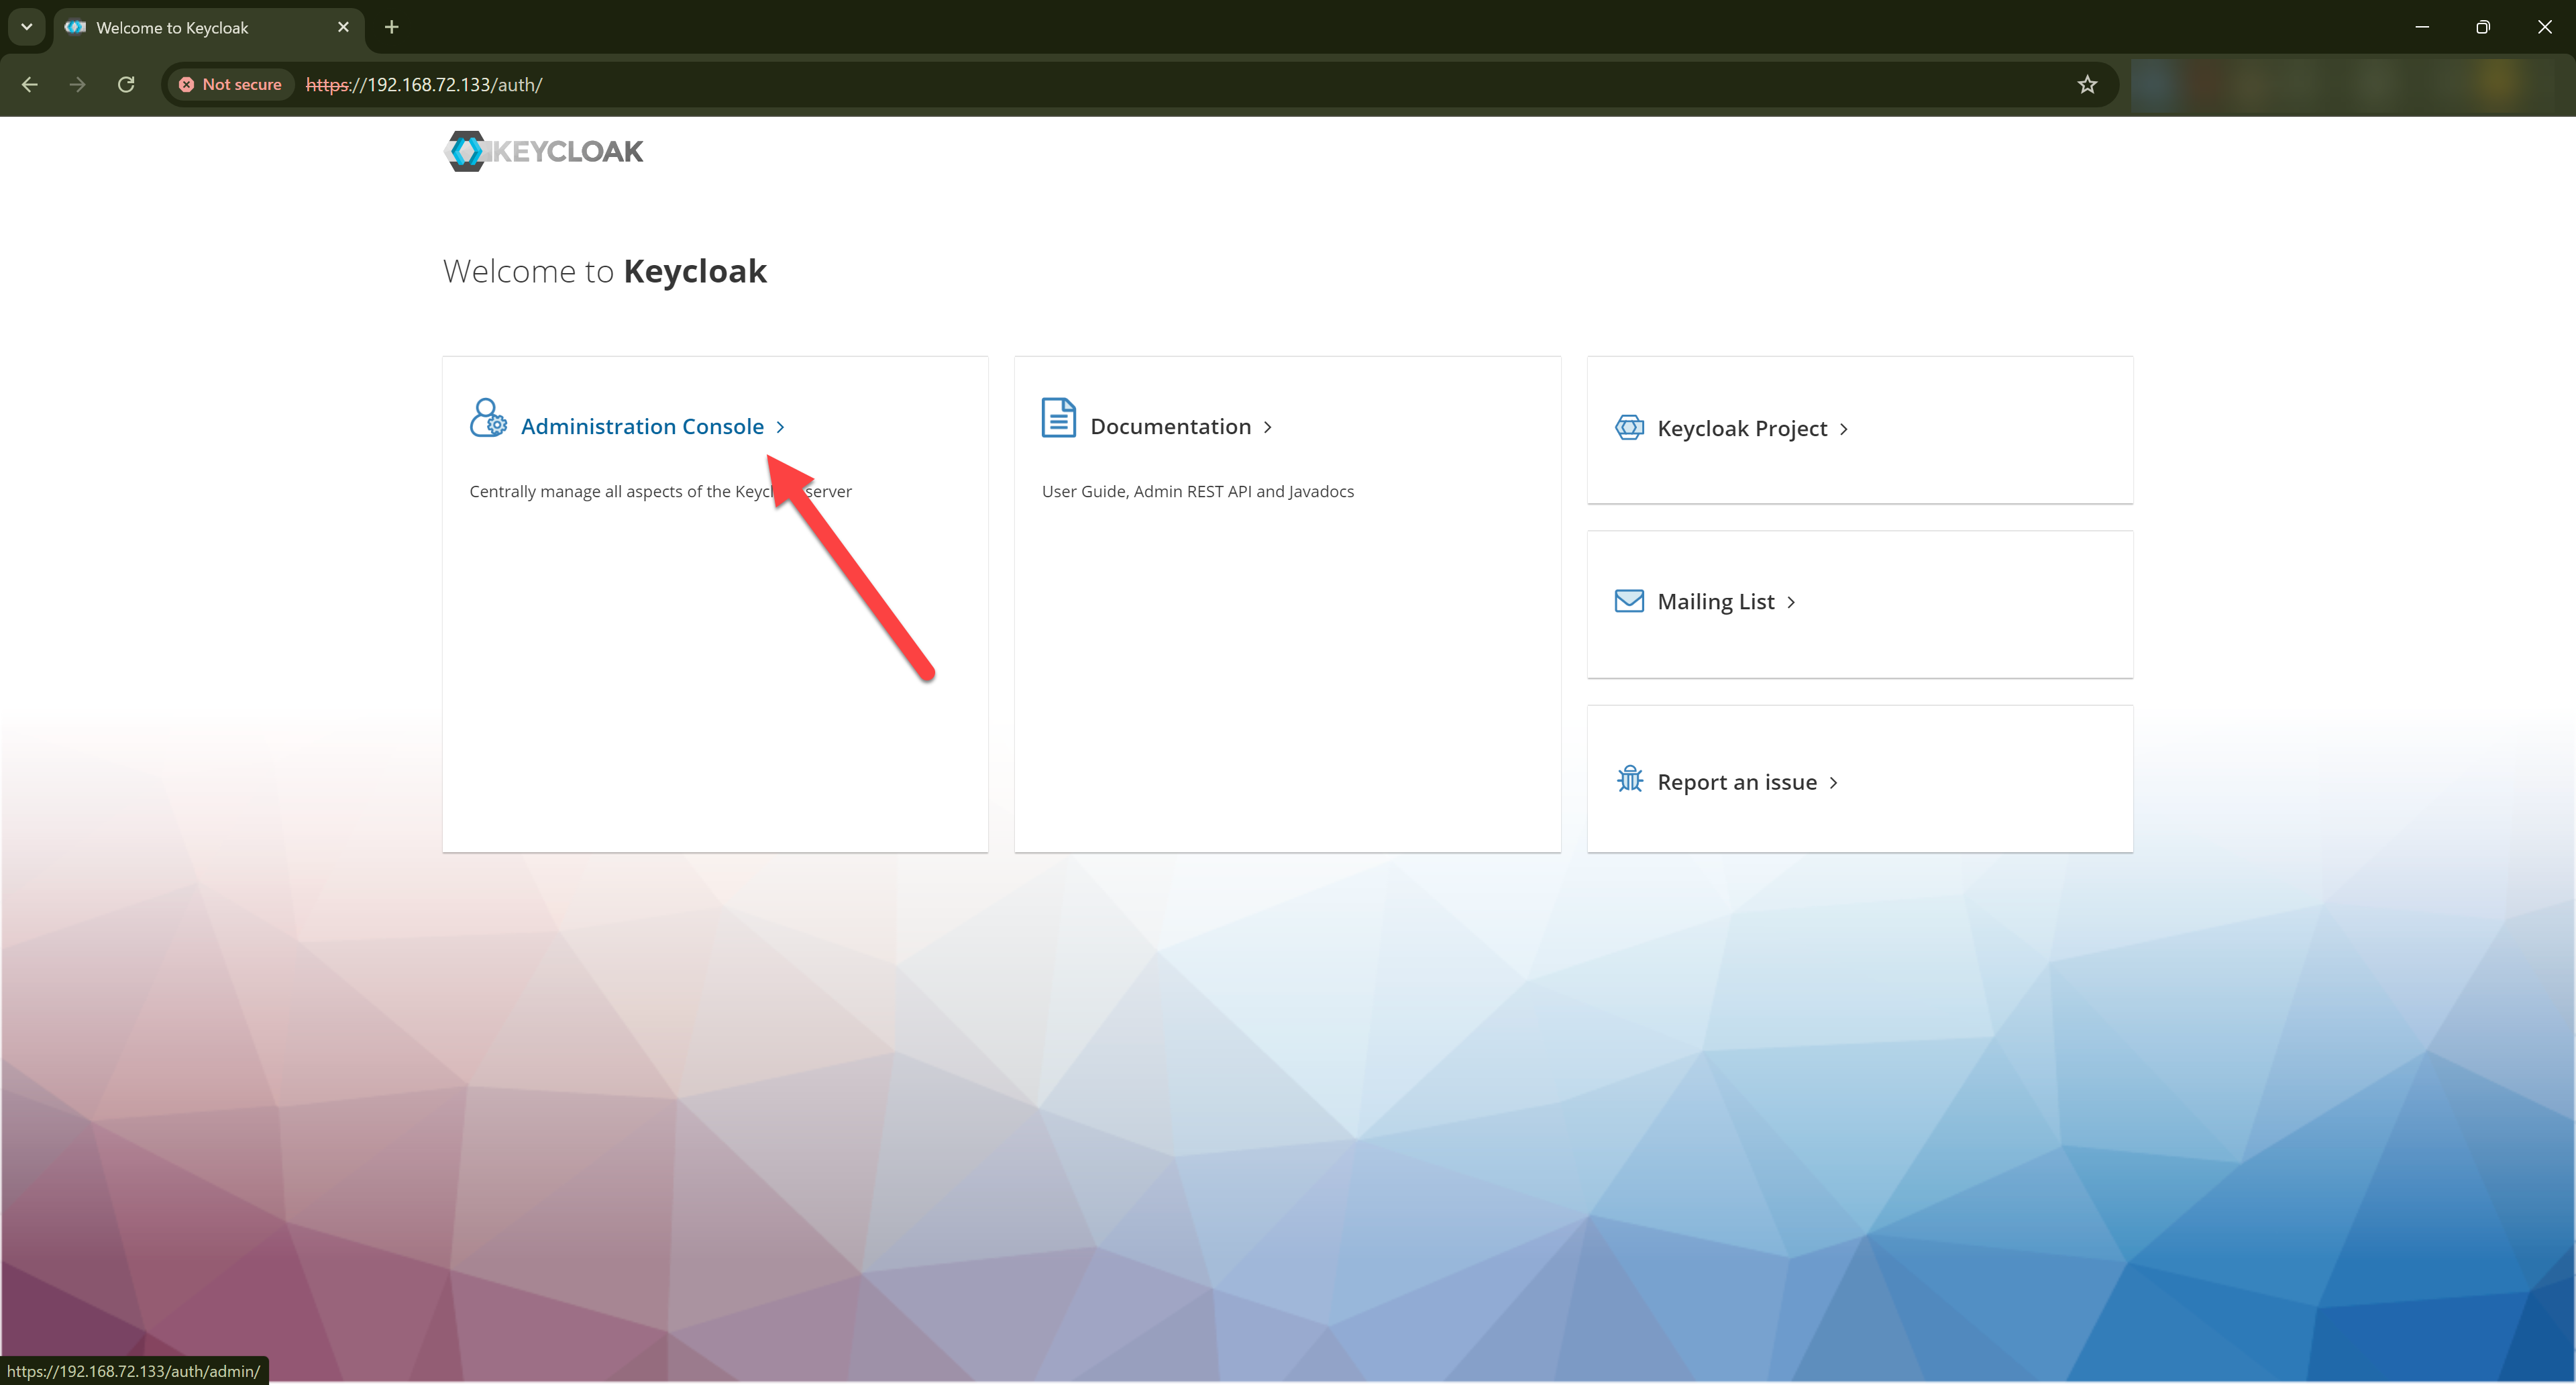
Task: Click the 'User Guide, Admin REST API and Javadocs' text
Action: coord(1198,491)
